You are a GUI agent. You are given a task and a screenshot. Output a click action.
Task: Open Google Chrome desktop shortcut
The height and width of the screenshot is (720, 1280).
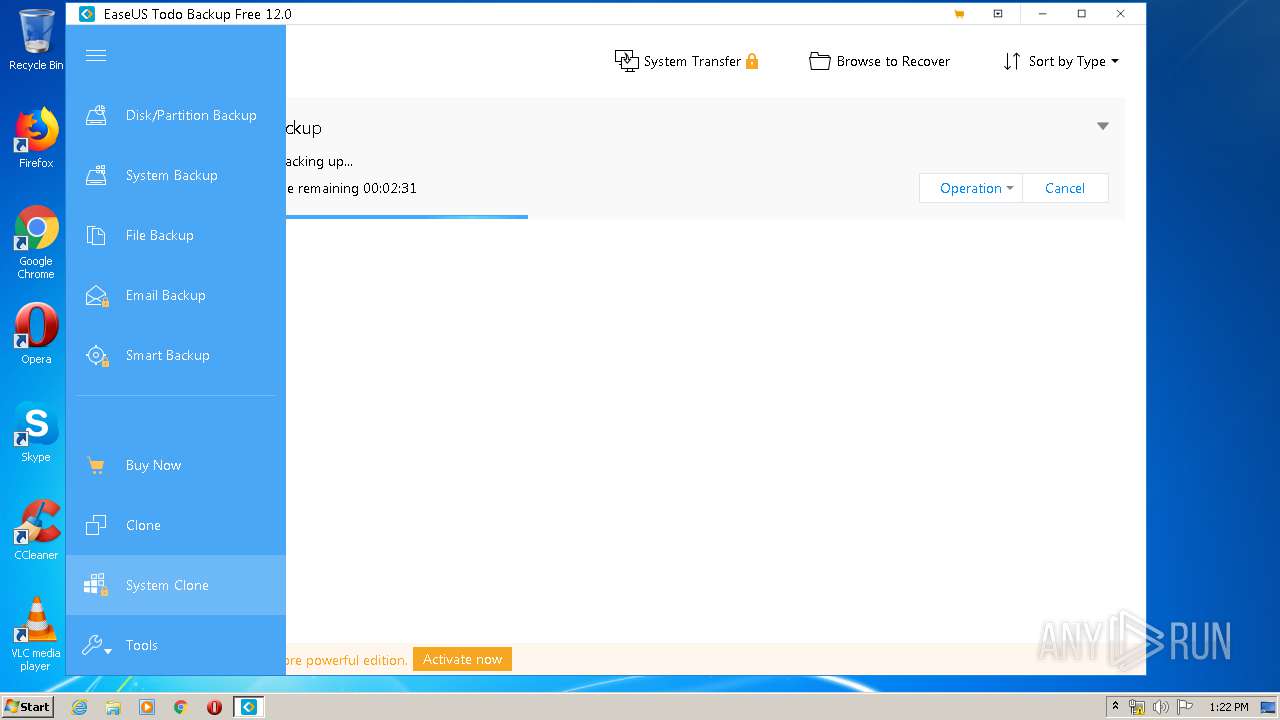click(x=36, y=243)
